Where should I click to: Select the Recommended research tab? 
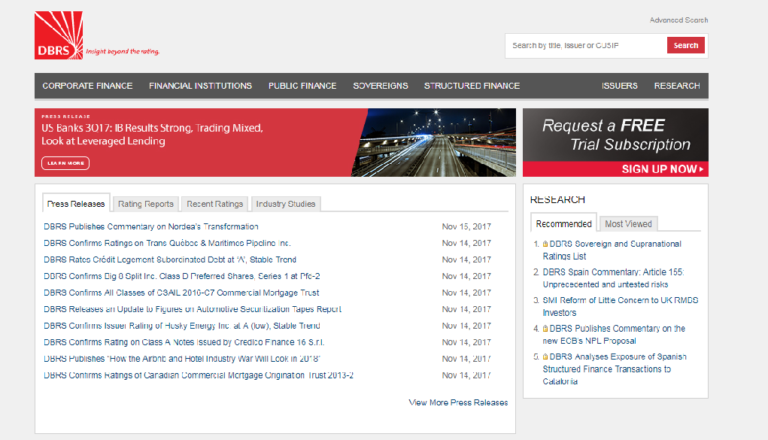coord(564,223)
